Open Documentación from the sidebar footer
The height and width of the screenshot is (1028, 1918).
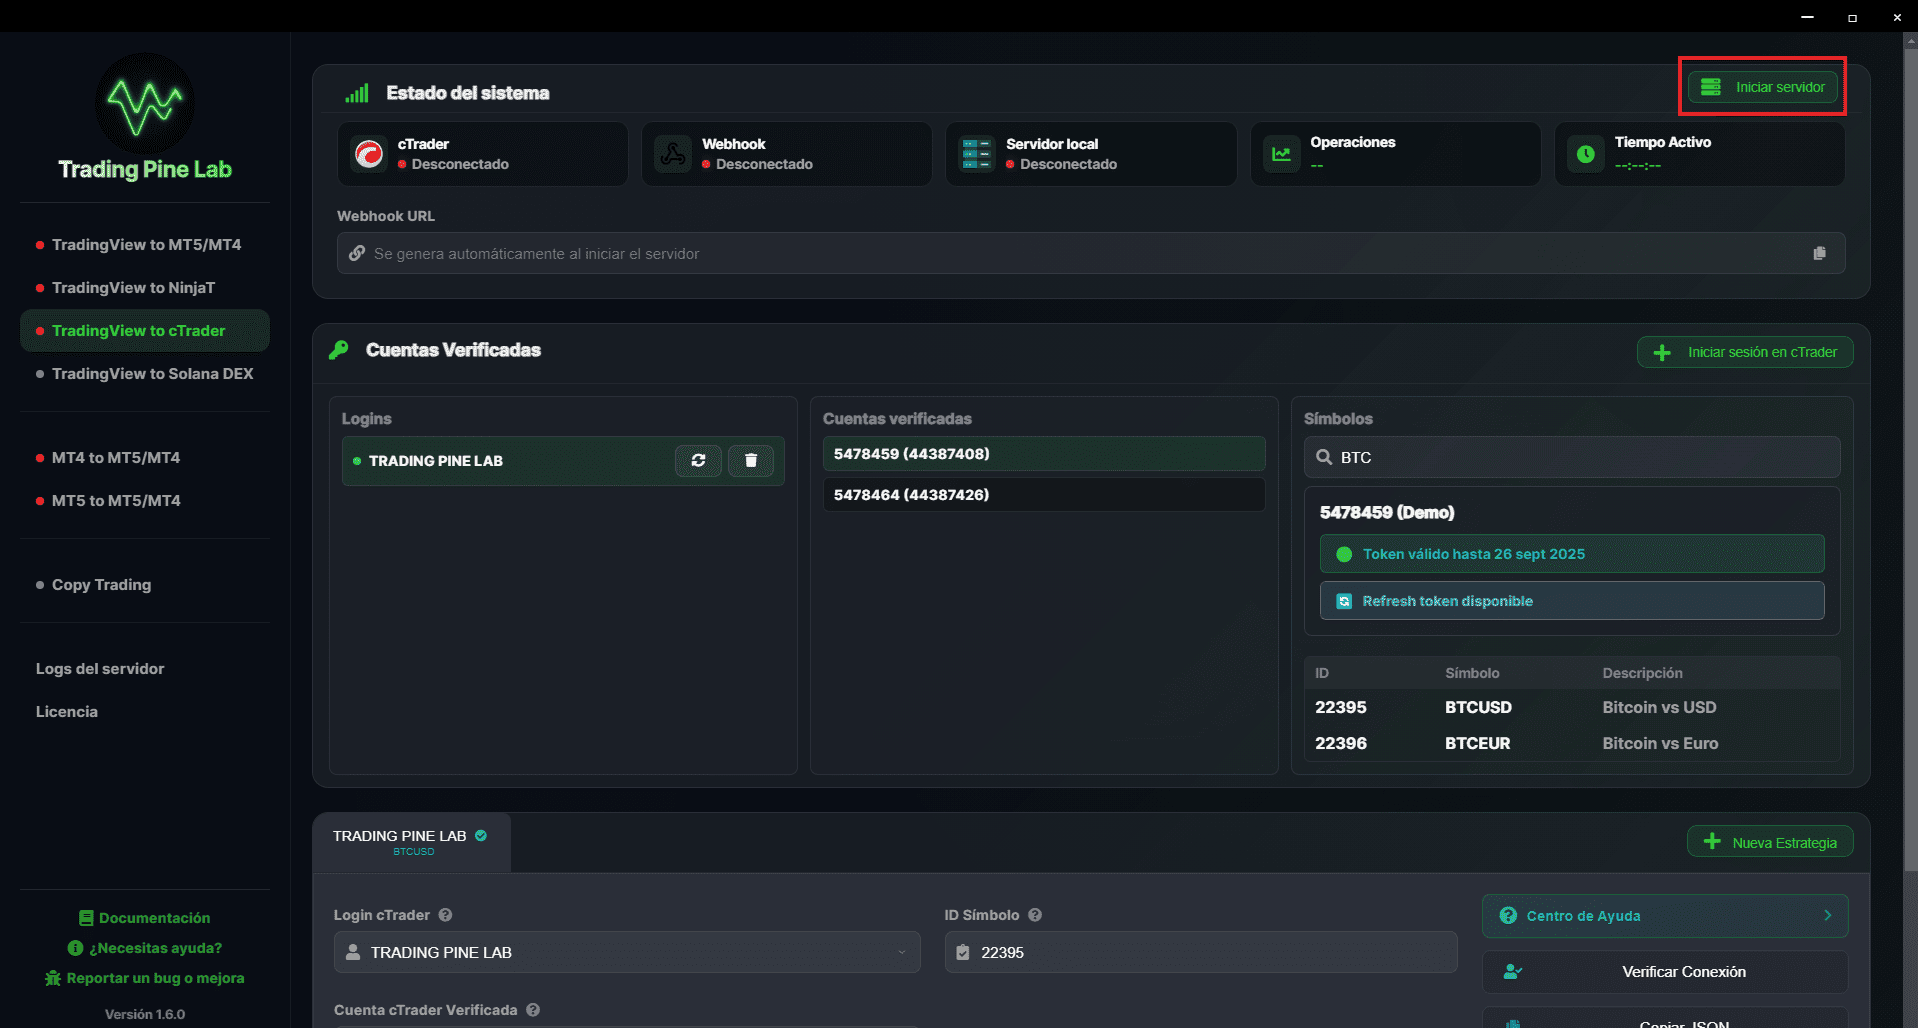point(144,917)
